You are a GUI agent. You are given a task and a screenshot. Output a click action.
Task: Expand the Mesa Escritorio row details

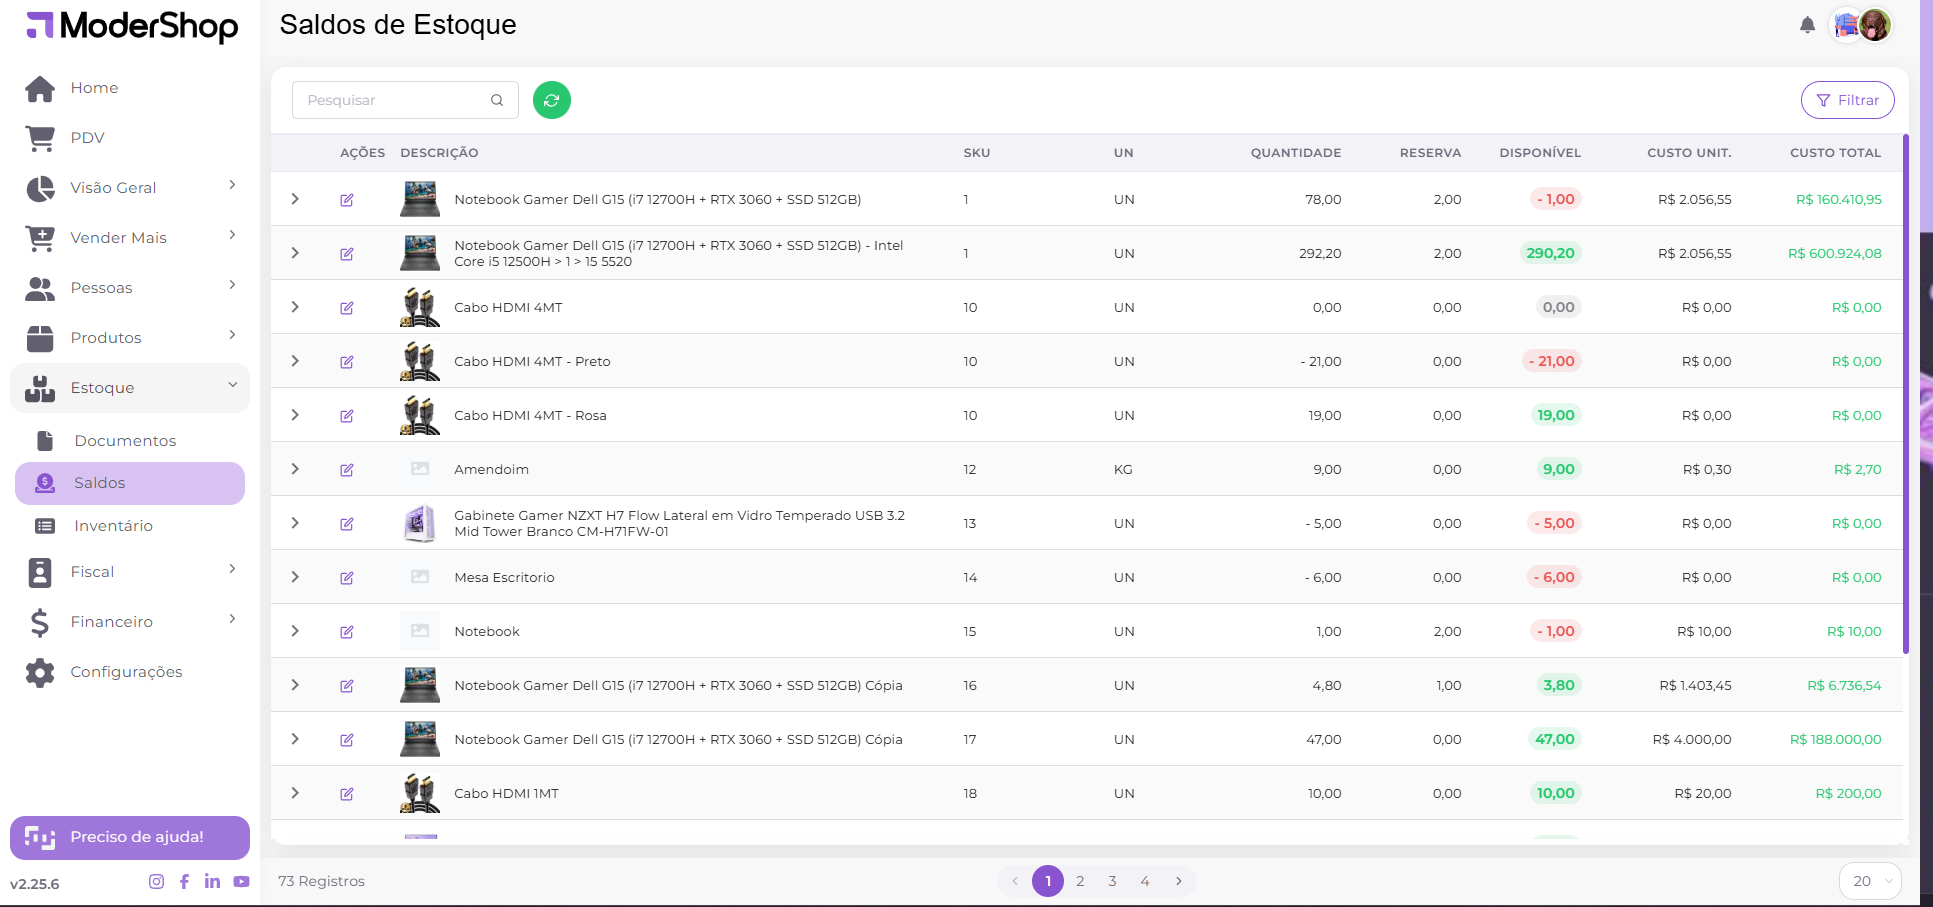point(295,577)
